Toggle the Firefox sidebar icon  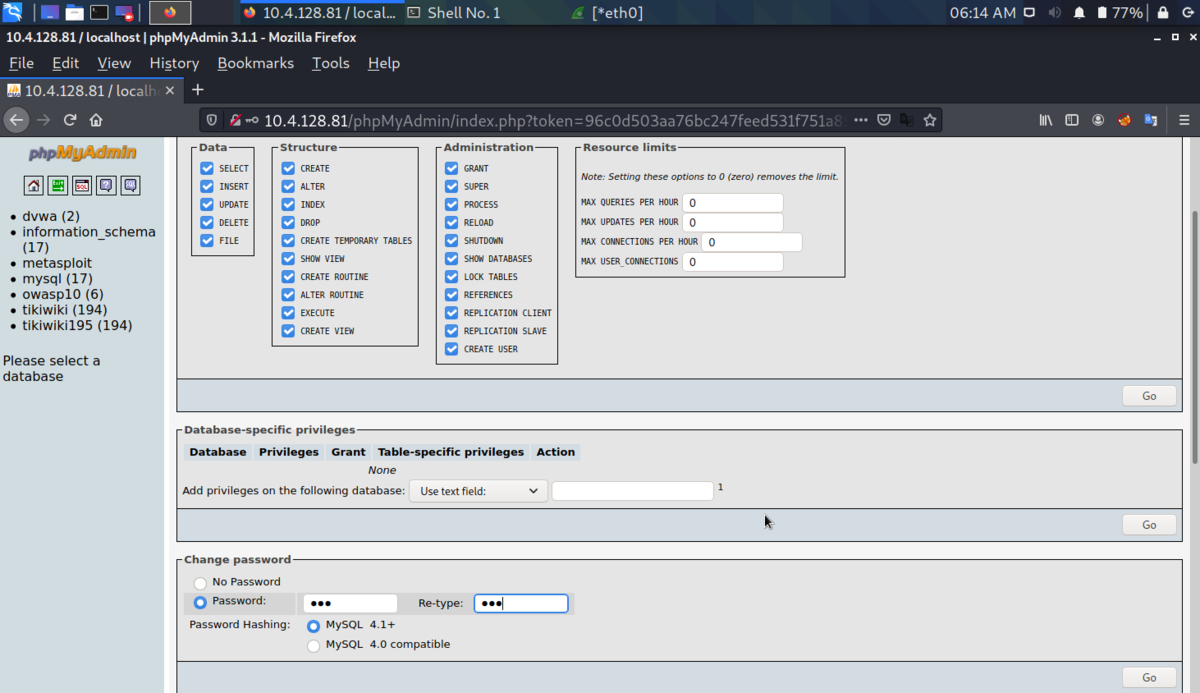(1072, 120)
